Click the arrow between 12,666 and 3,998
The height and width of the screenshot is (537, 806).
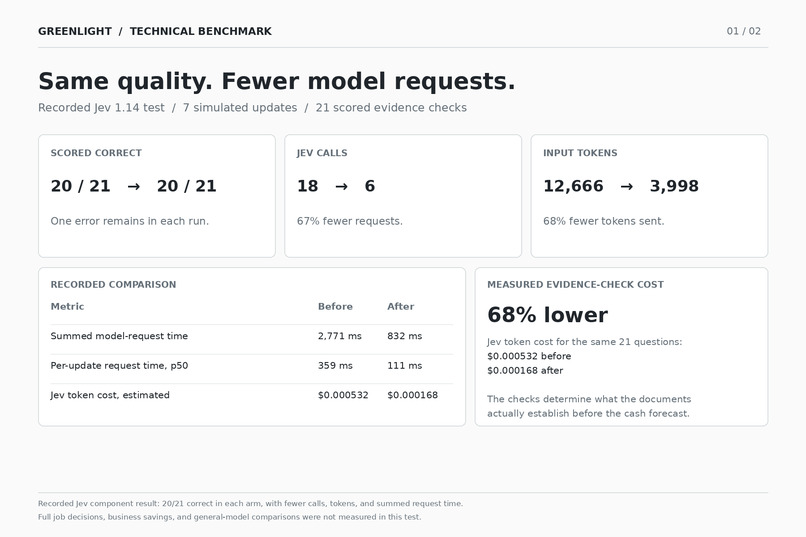coord(626,187)
